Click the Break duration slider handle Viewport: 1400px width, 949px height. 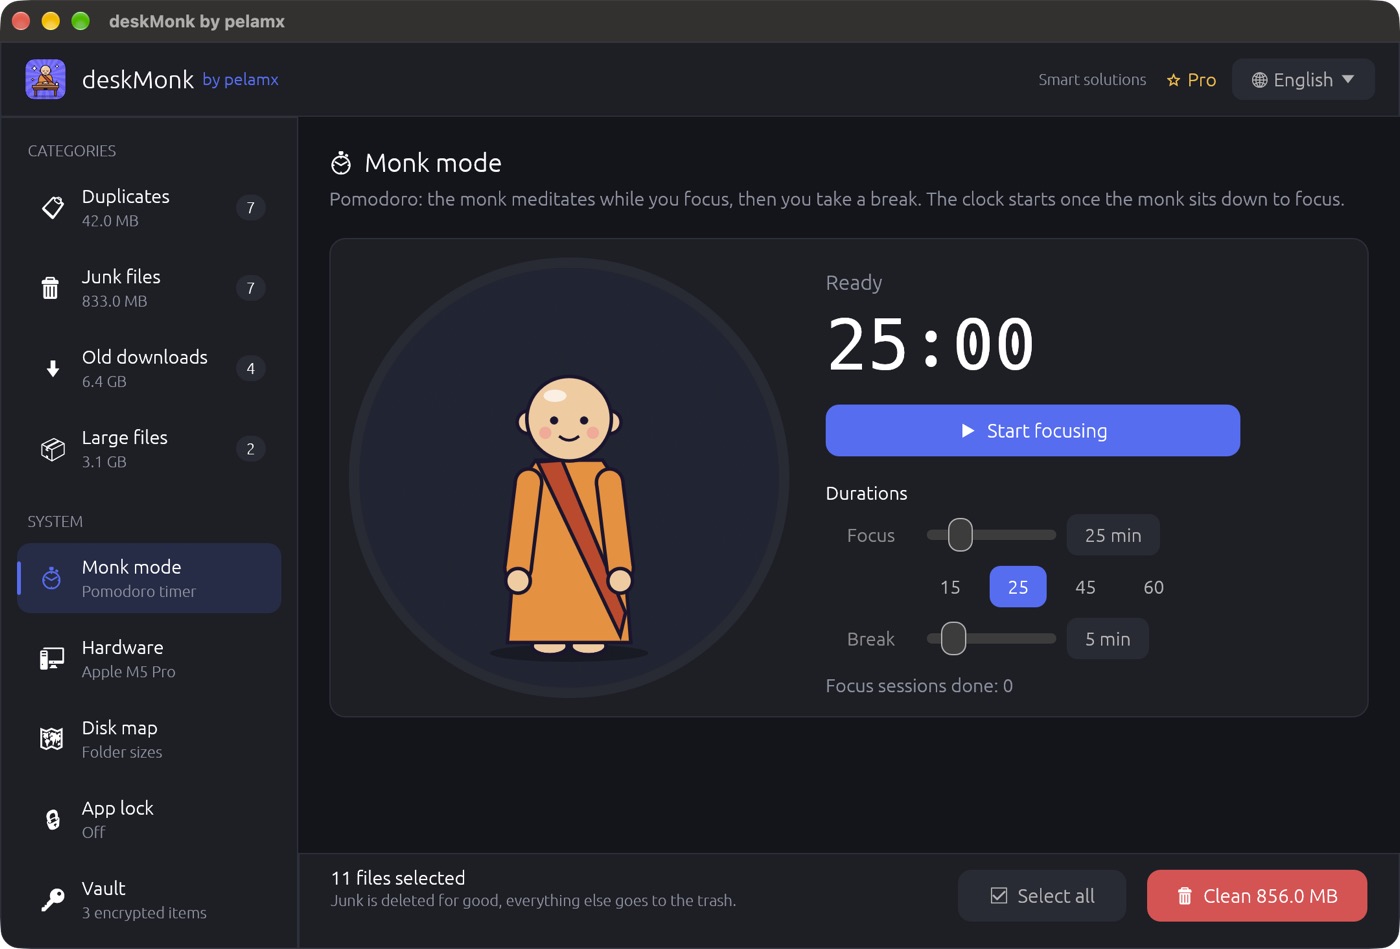click(954, 639)
